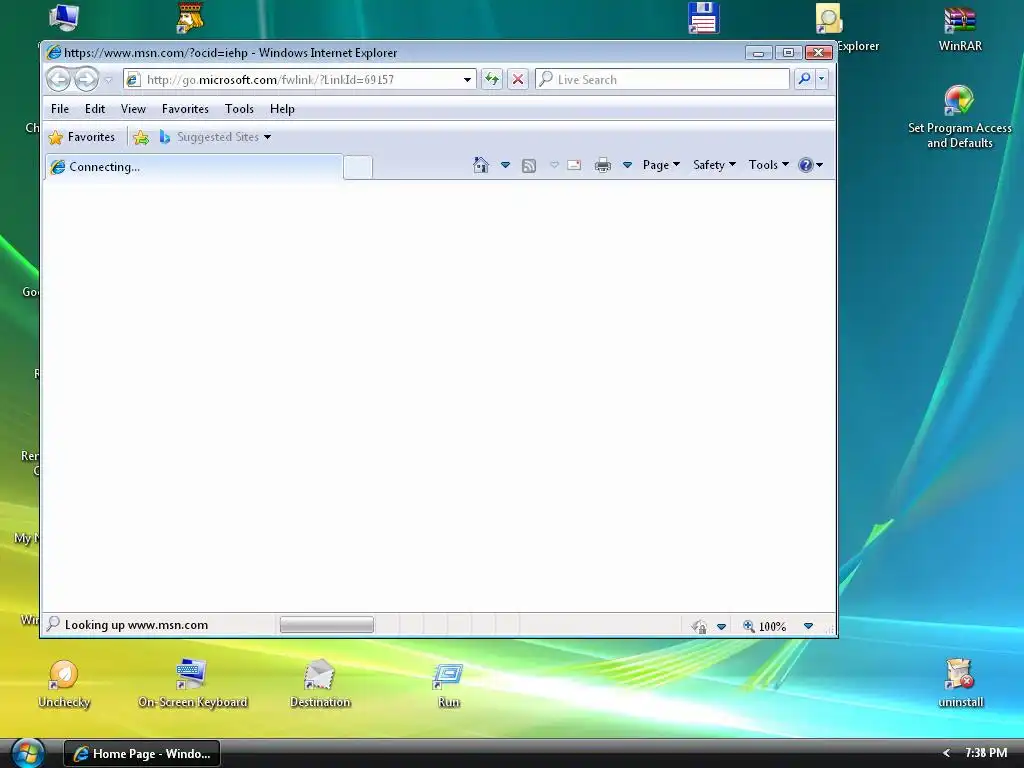Viewport: 1024px width, 768px height.
Task: Click the magnifier search button
Action: pyautogui.click(x=804, y=80)
